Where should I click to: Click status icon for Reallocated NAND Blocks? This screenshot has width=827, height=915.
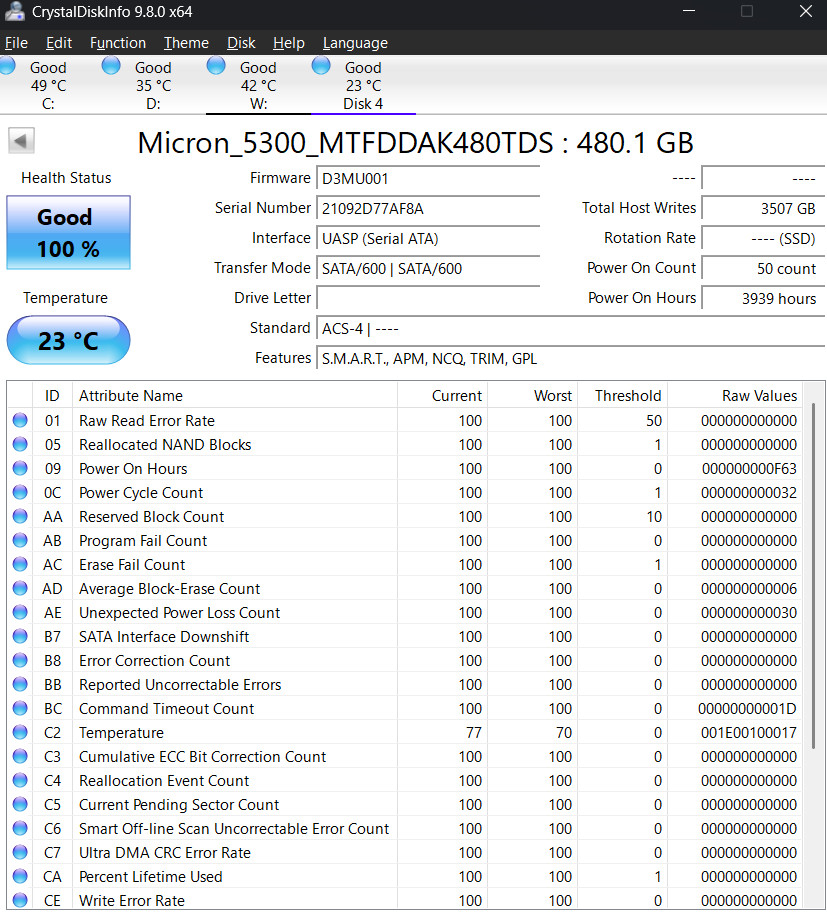(20, 444)
